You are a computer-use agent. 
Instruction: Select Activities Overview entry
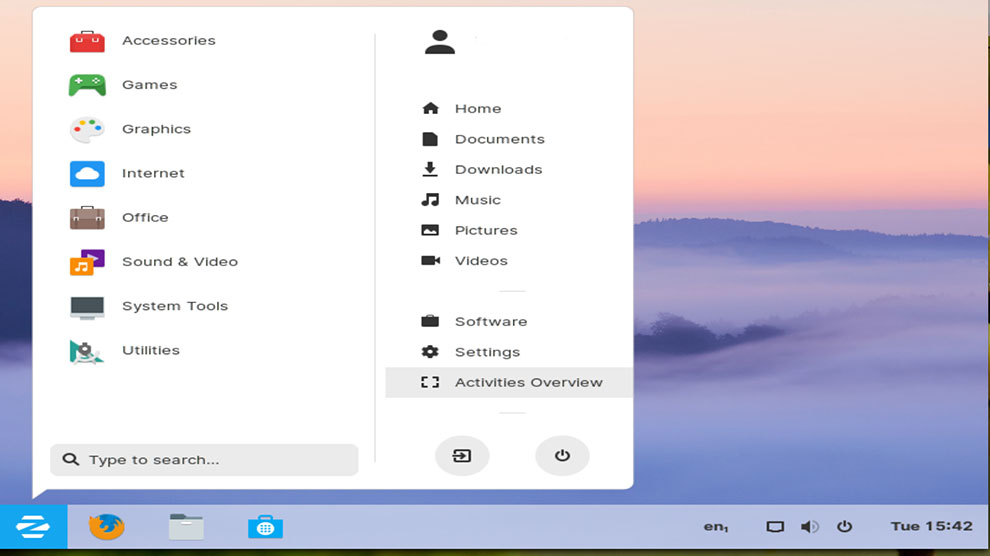click(x=527, y=382)
